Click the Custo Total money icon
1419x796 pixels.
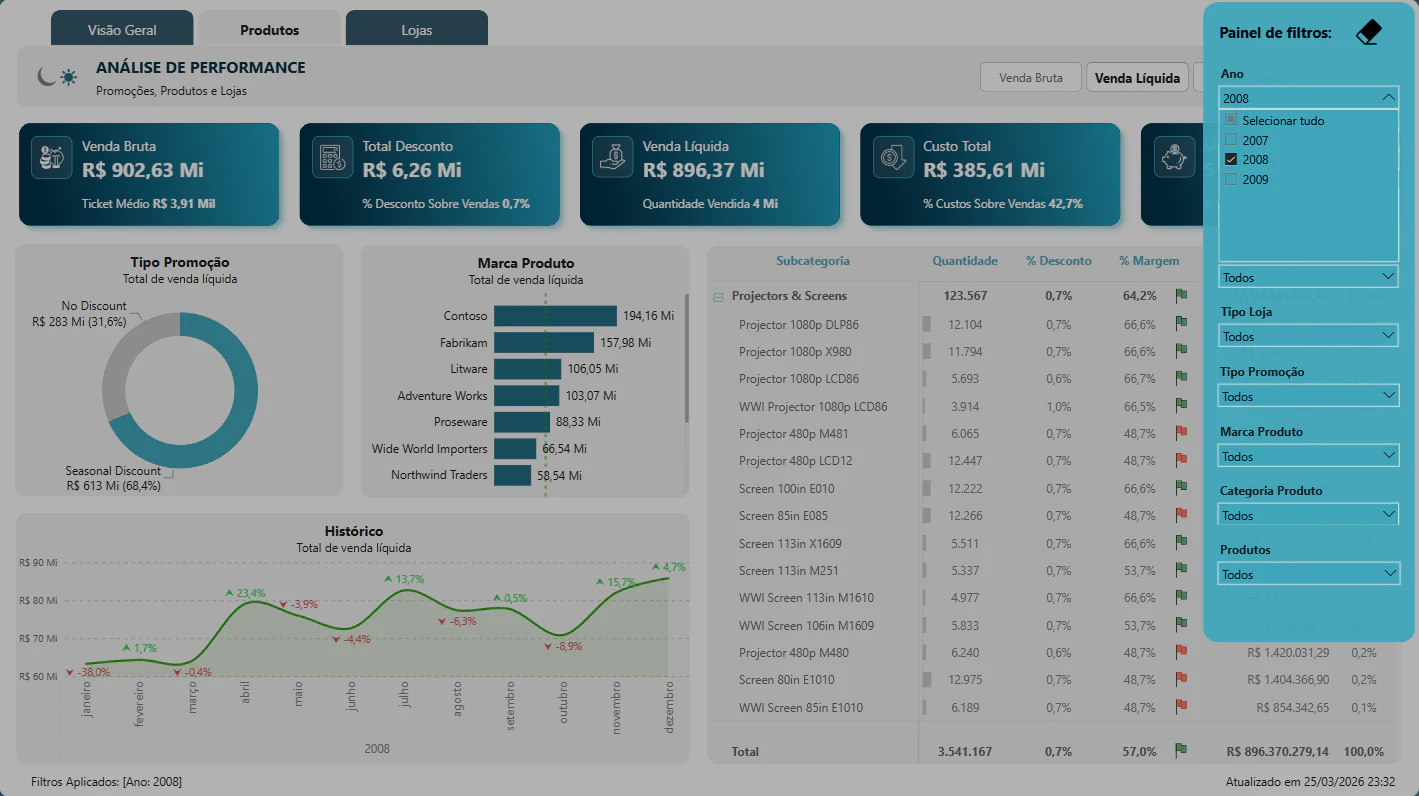892,158
